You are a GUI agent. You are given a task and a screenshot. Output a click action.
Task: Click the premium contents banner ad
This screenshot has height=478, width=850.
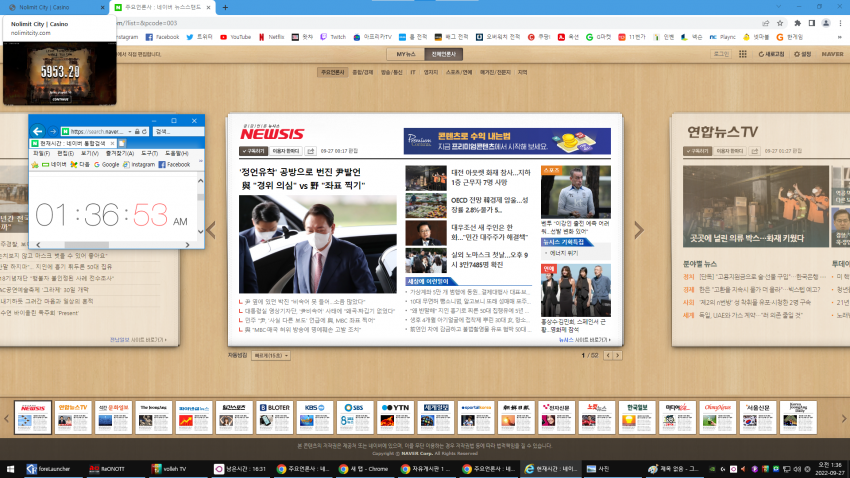507,141
